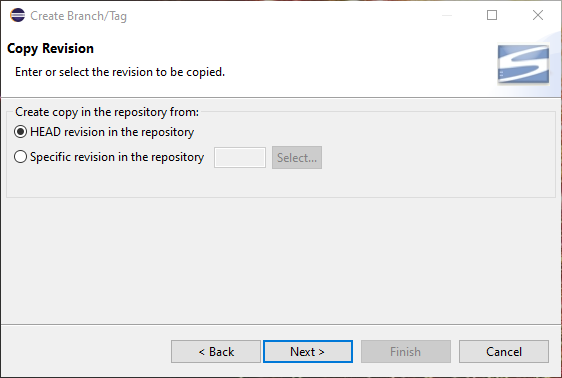Select the HEAD revision radio button circle
The image size is (562, 378).
(x=20, y=132)
